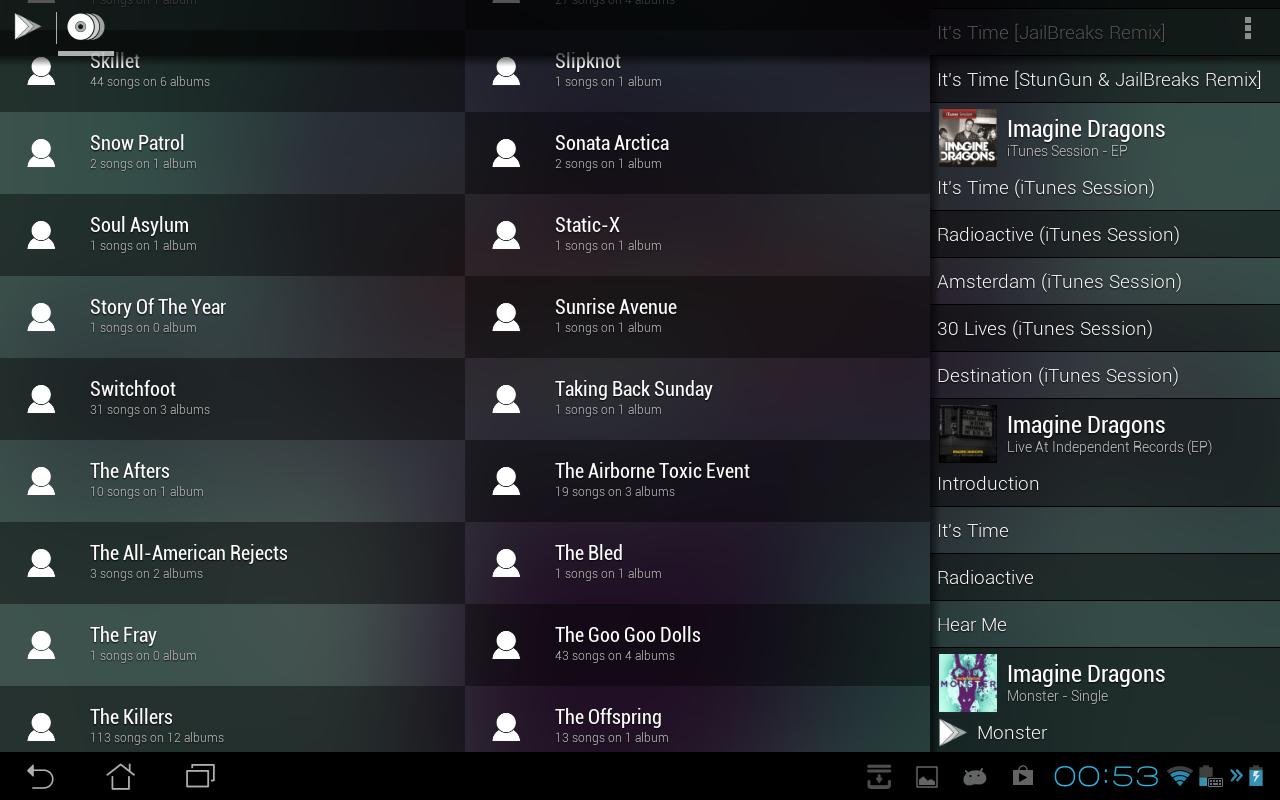Screen dimensions: 1280x800
Task: Go back with the Android back button
Action: [40, 776]
